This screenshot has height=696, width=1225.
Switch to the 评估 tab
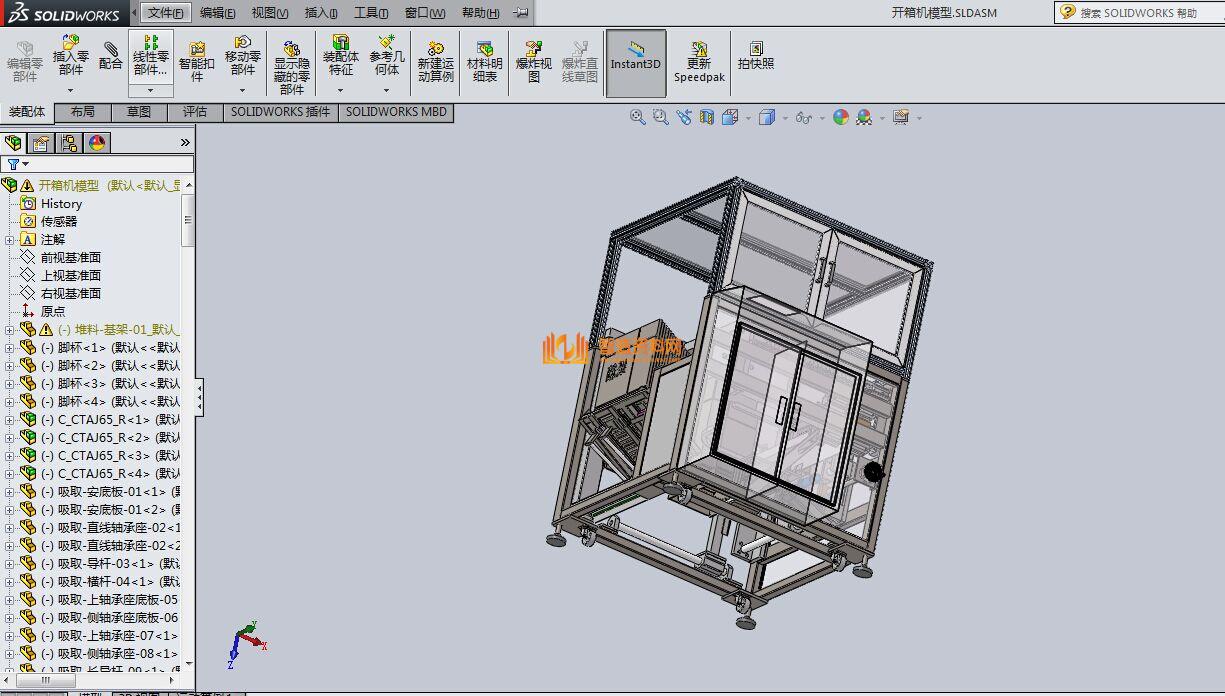tap(194, 112)
